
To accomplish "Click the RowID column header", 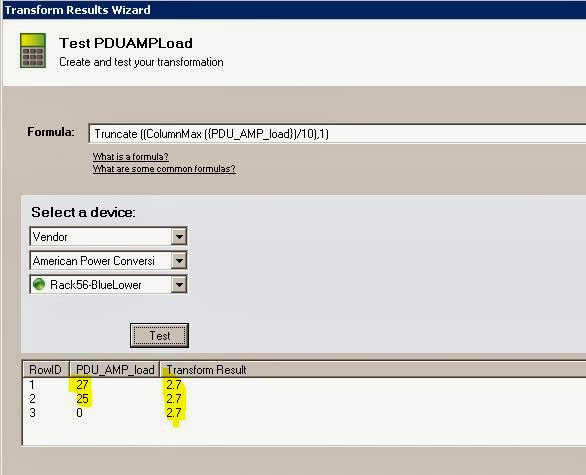I will click(46, 370).
